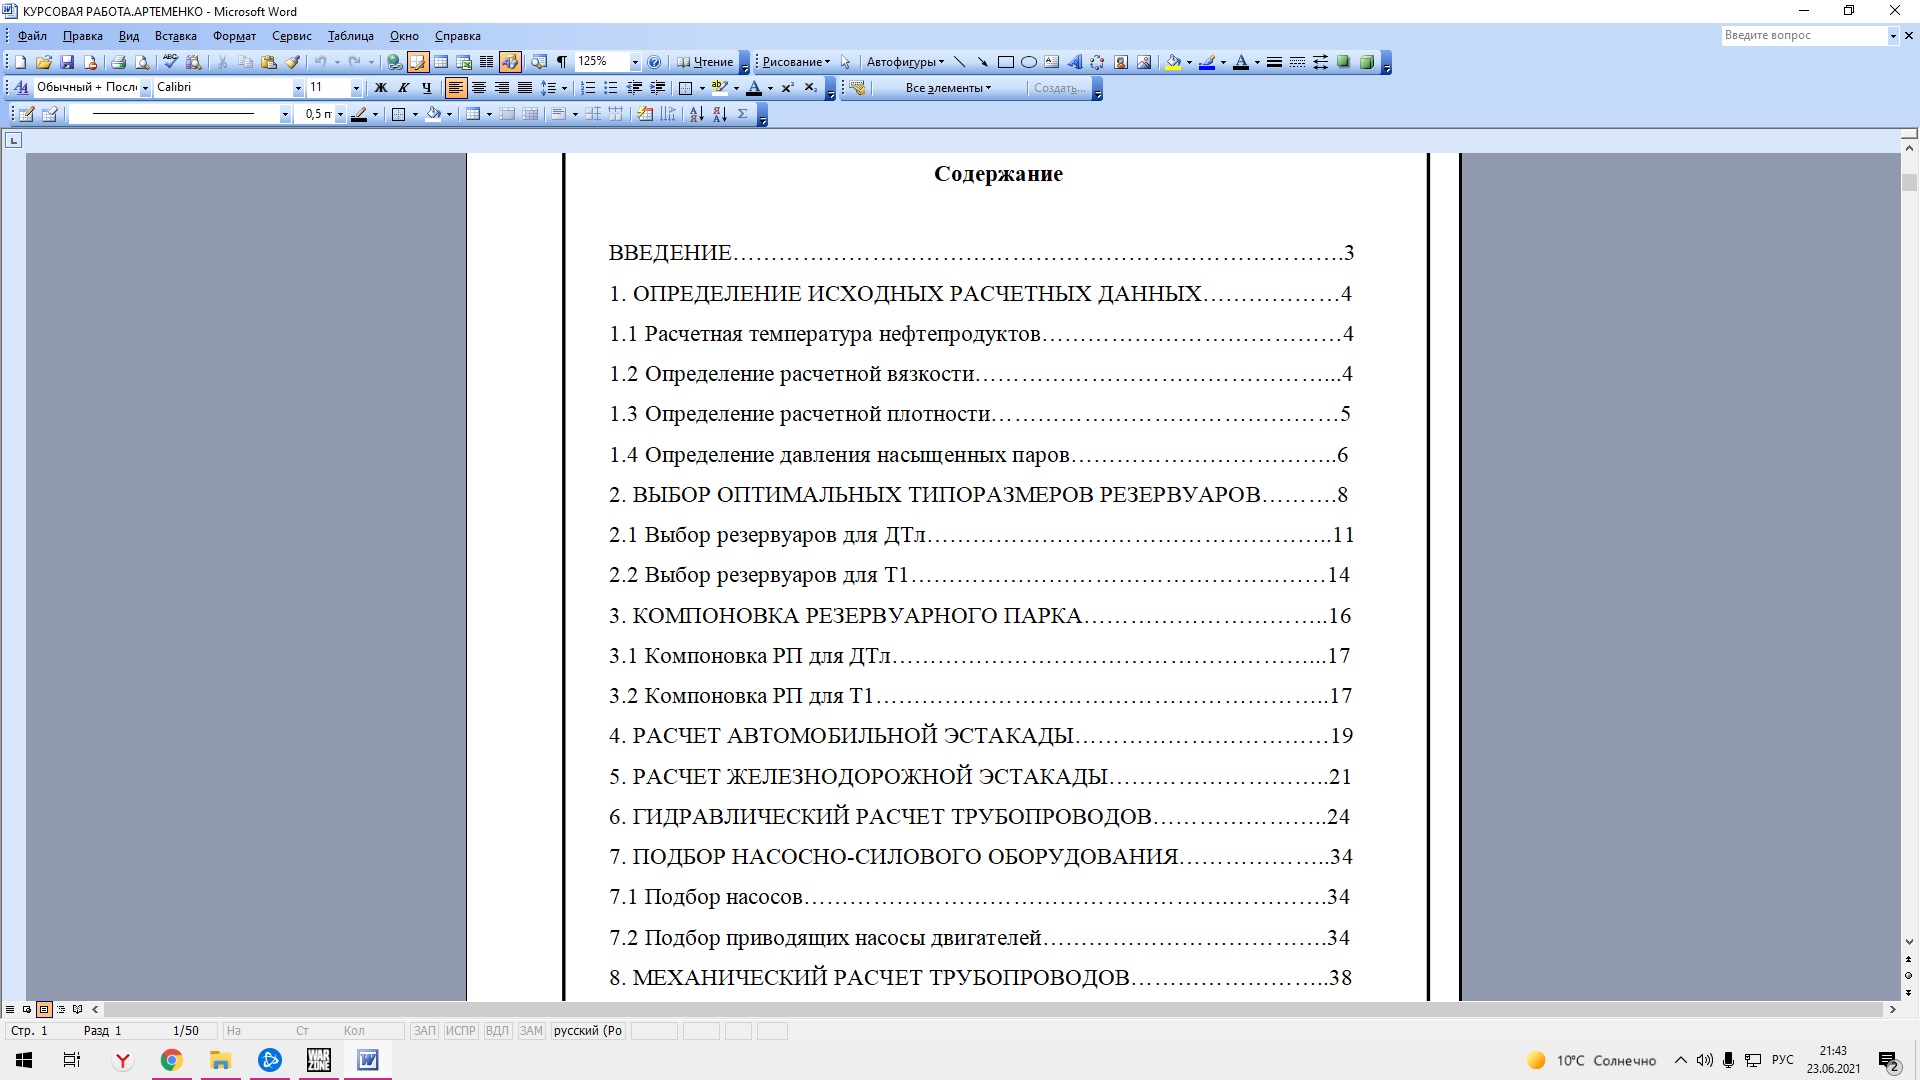This screenshot has width=1920, height=1080.
Task: Apply subscript formatting (x₂)
Action: click(811, 88)
